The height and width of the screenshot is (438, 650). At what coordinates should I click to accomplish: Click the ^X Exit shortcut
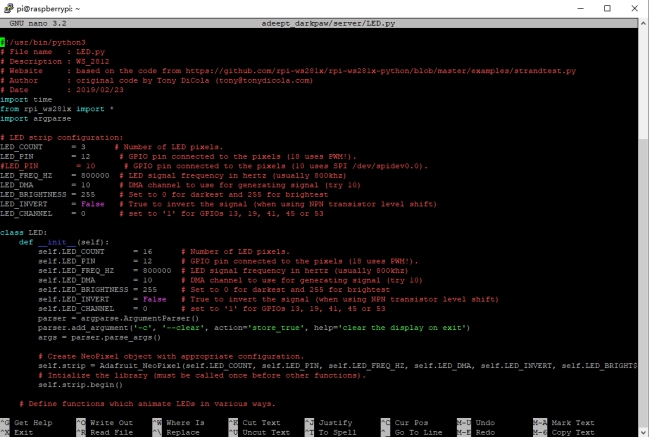17,432
